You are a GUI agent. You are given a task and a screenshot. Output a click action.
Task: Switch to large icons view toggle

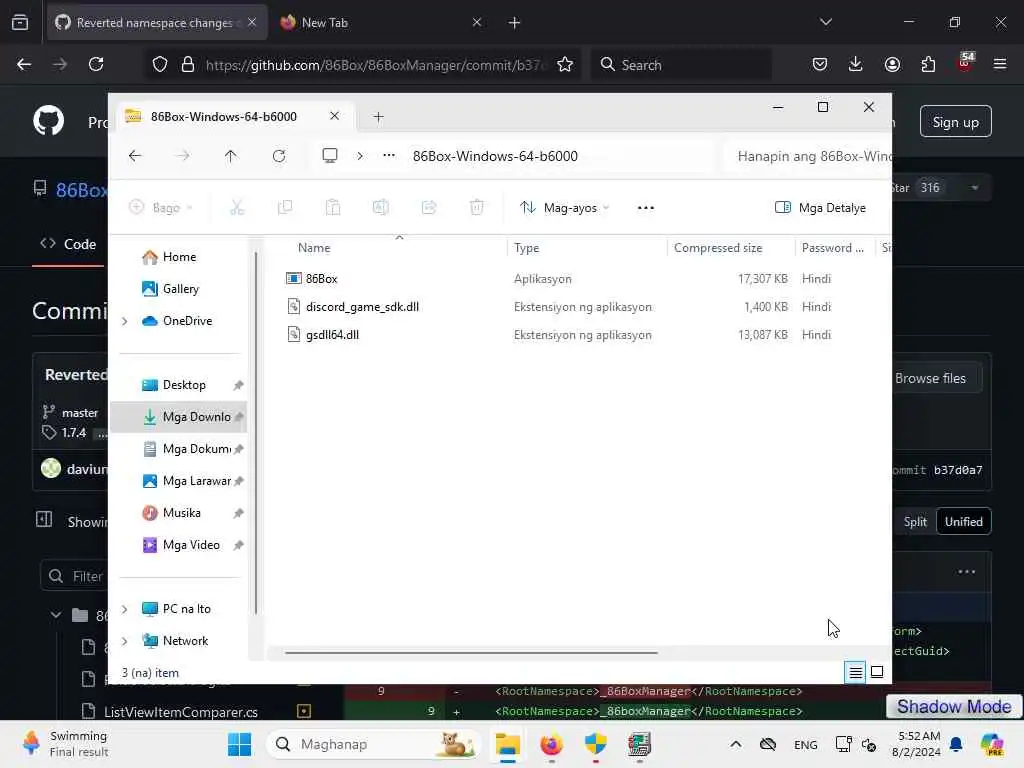click(x=877, y=672)
